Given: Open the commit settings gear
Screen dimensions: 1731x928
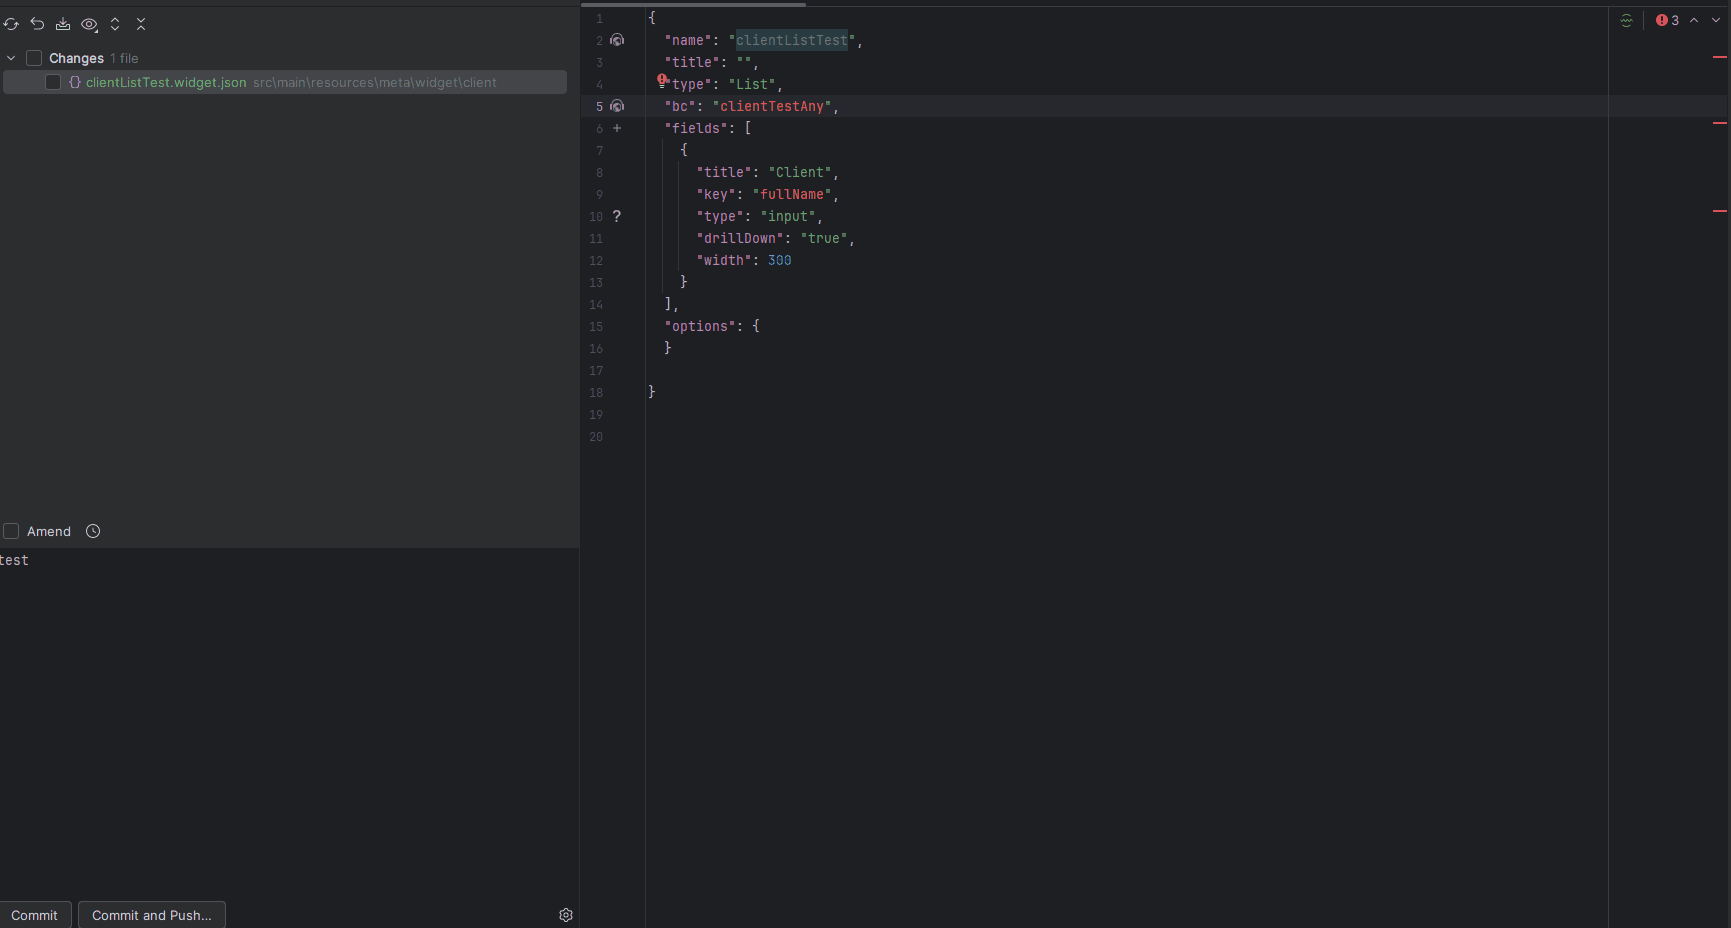Looking at the screenshot, I should tap(566, 915).
